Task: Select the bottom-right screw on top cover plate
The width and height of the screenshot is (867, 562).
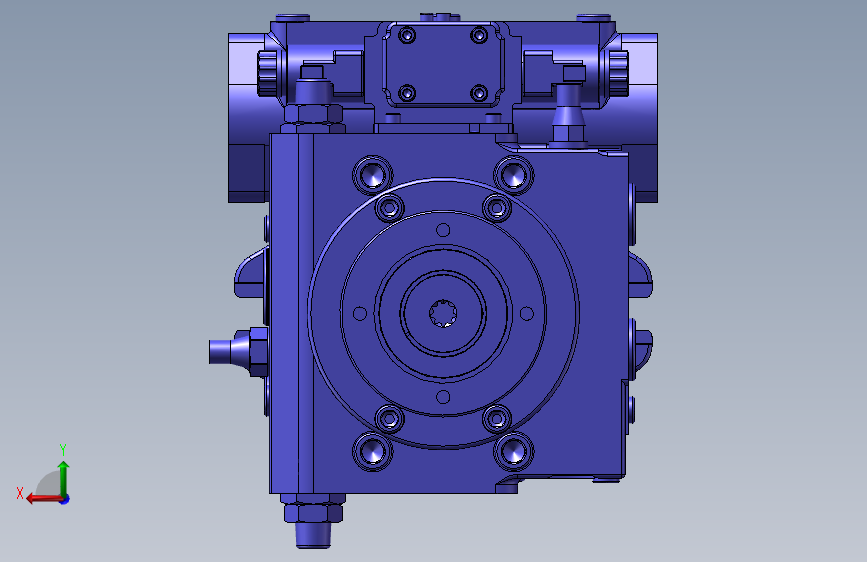Action: [479, 92]
